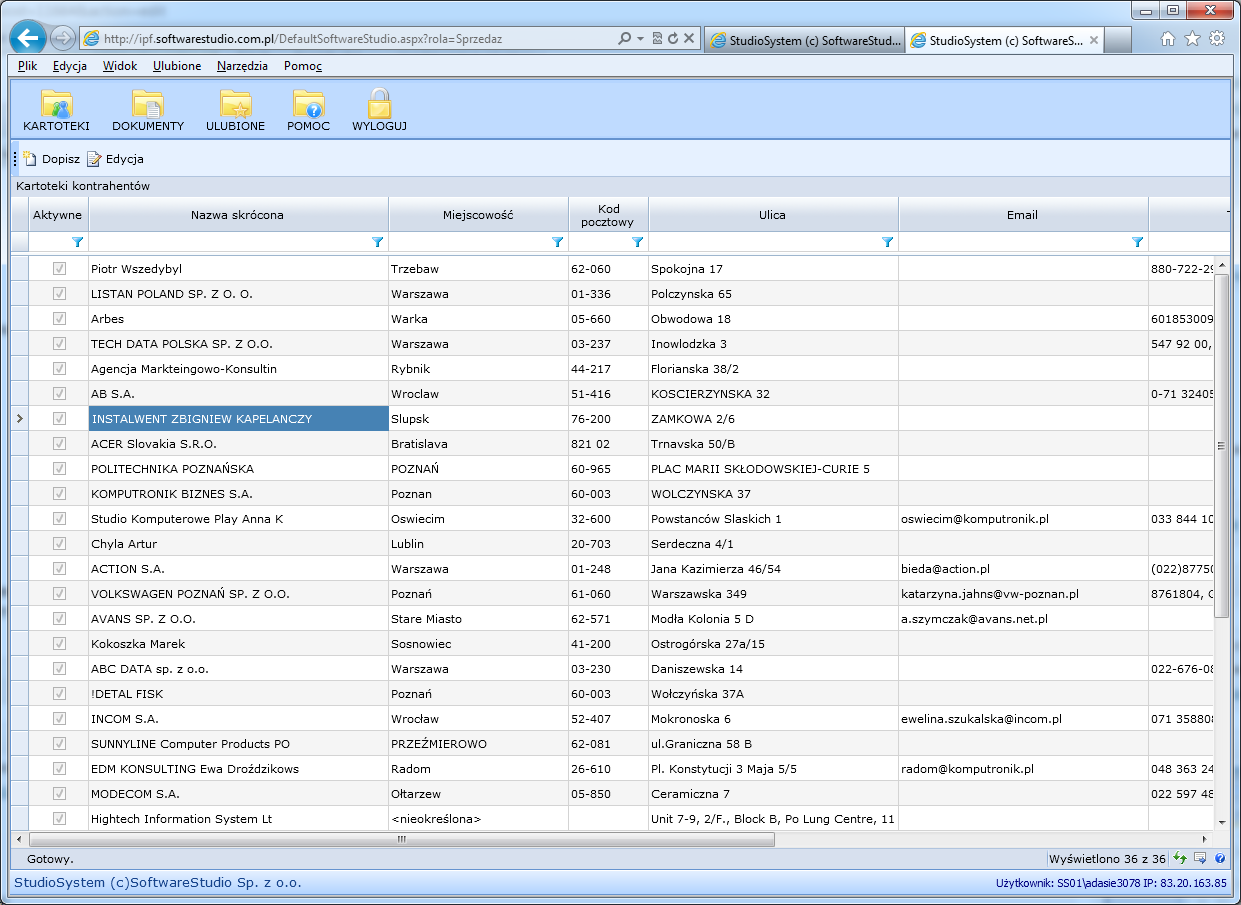Select the INSTALWENT ZBIGNIEW KAPELANCZY cell
This screenshot has height=905, width=1241.
(x=238, y=418)
